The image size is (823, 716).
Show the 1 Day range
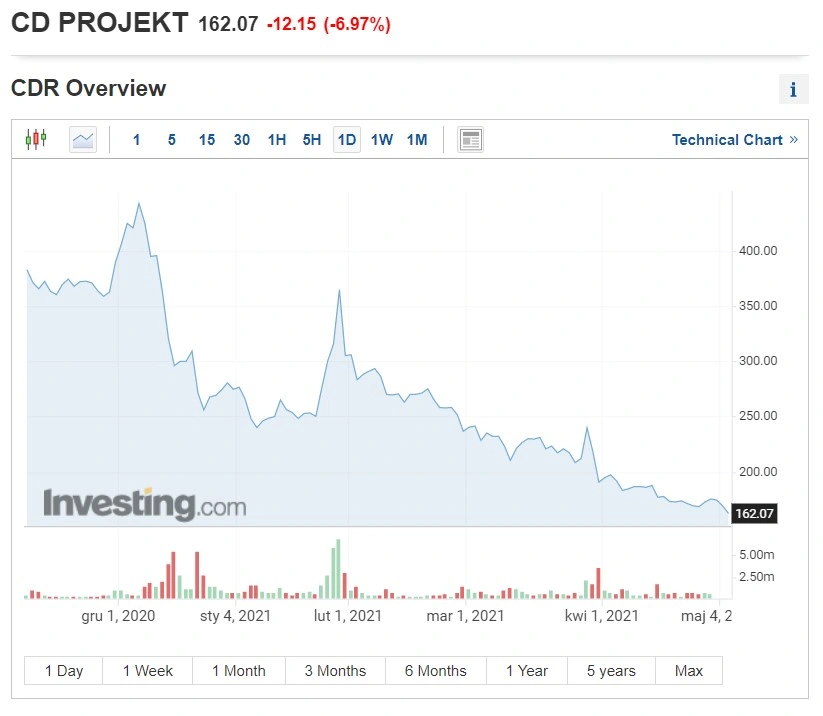(64, 670)
